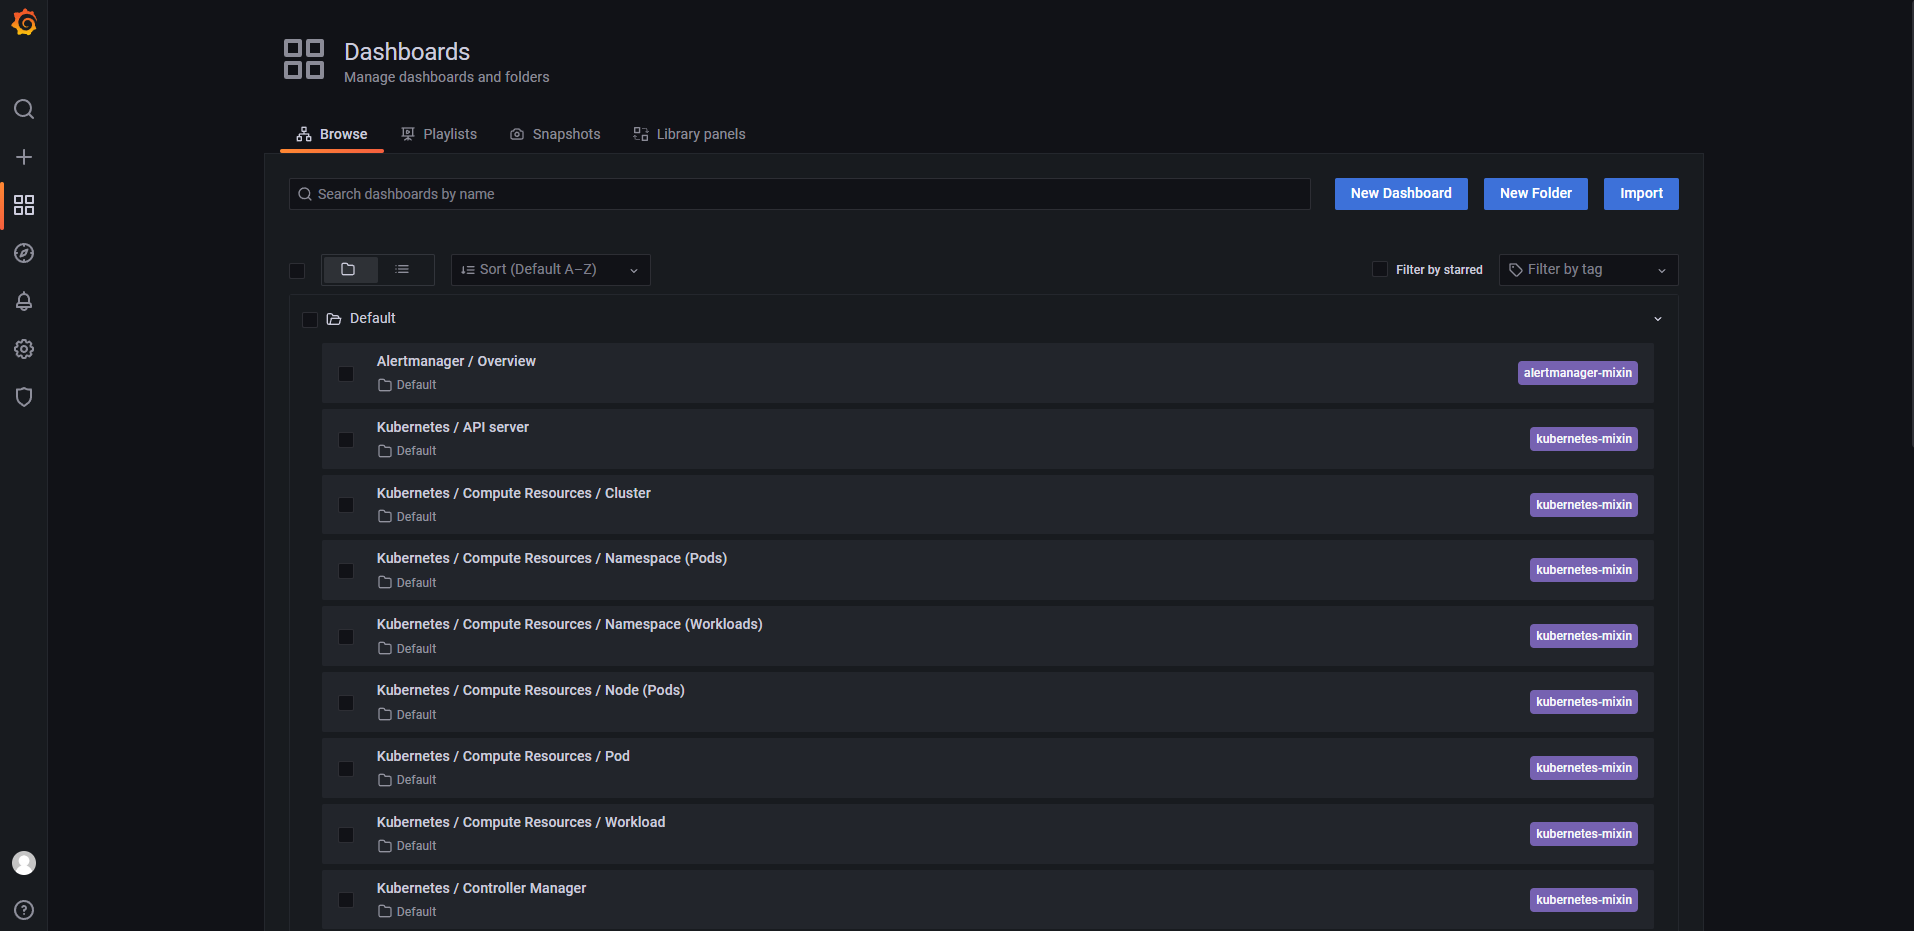This screenshot has width=1914, height=931.
Task: Open Kubernetes / Compute Resources / Pod
Action: click(503, 756)
